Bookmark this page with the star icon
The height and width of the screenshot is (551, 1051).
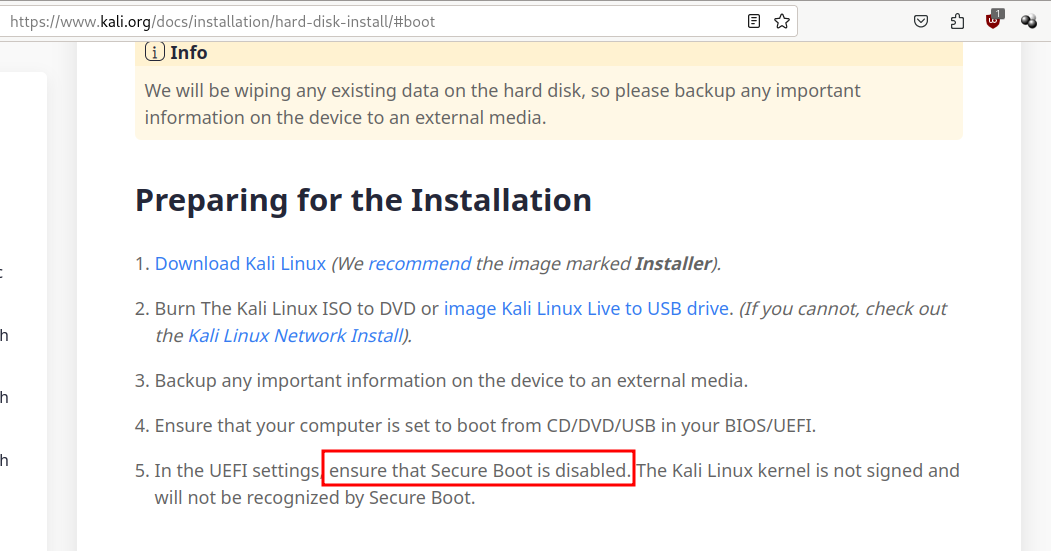782,21
